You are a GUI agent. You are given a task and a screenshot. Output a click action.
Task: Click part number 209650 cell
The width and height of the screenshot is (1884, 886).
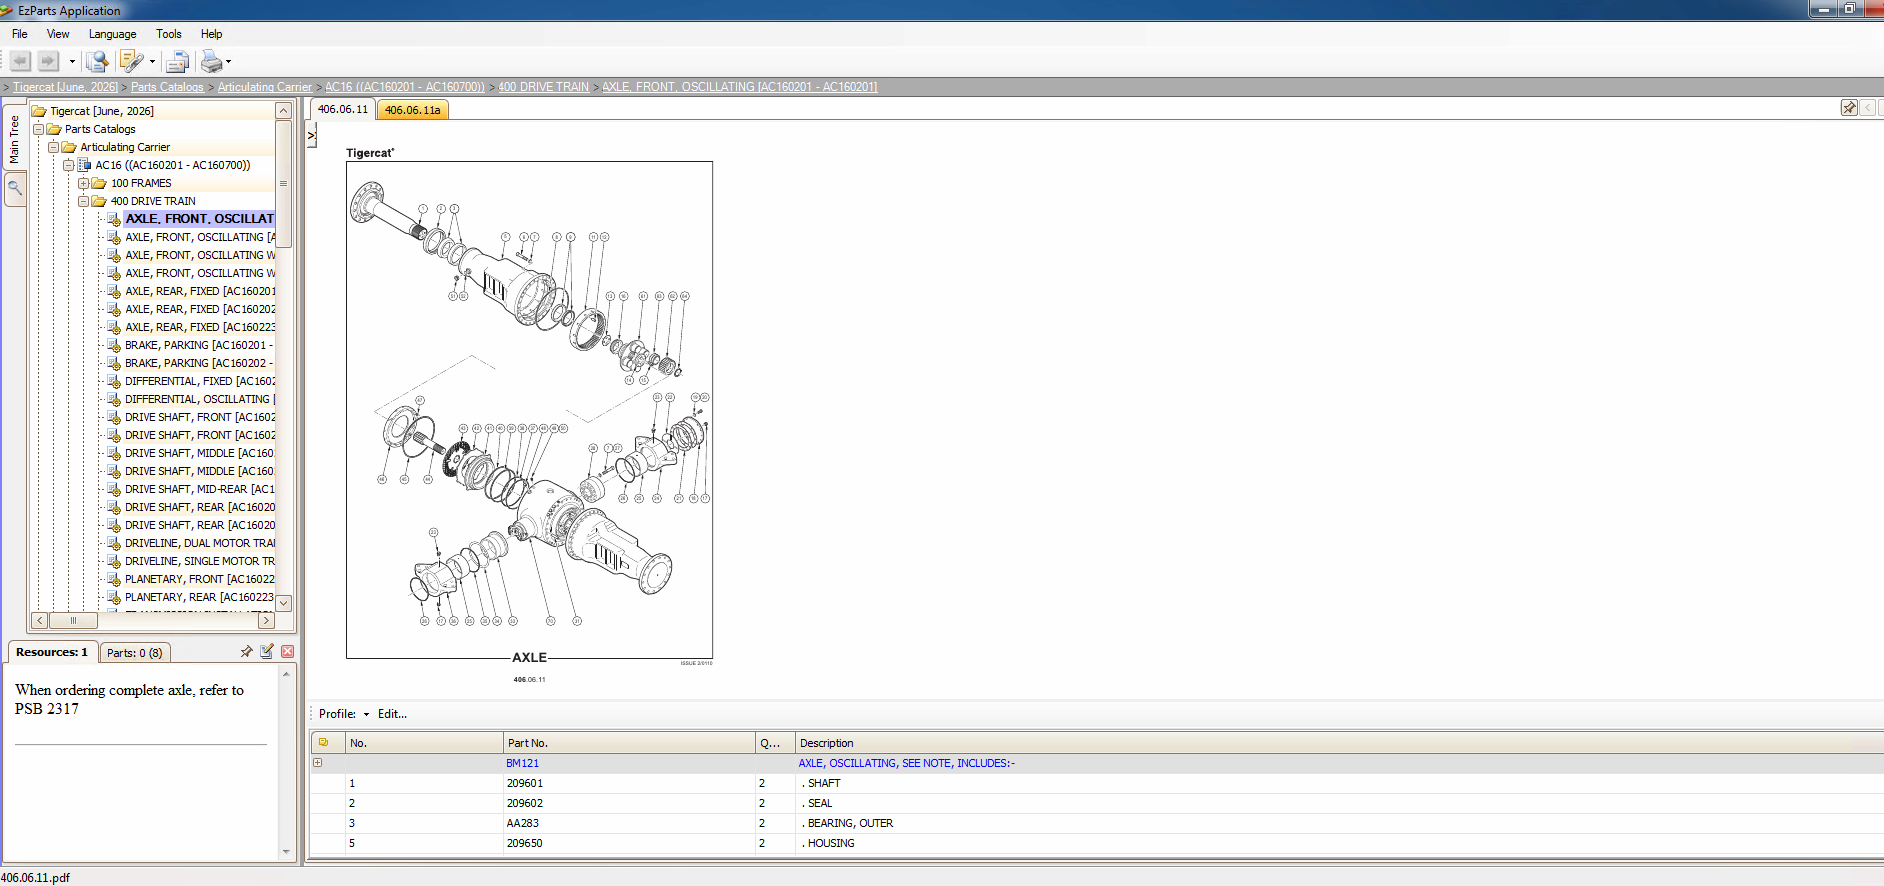tap(629, 843)
